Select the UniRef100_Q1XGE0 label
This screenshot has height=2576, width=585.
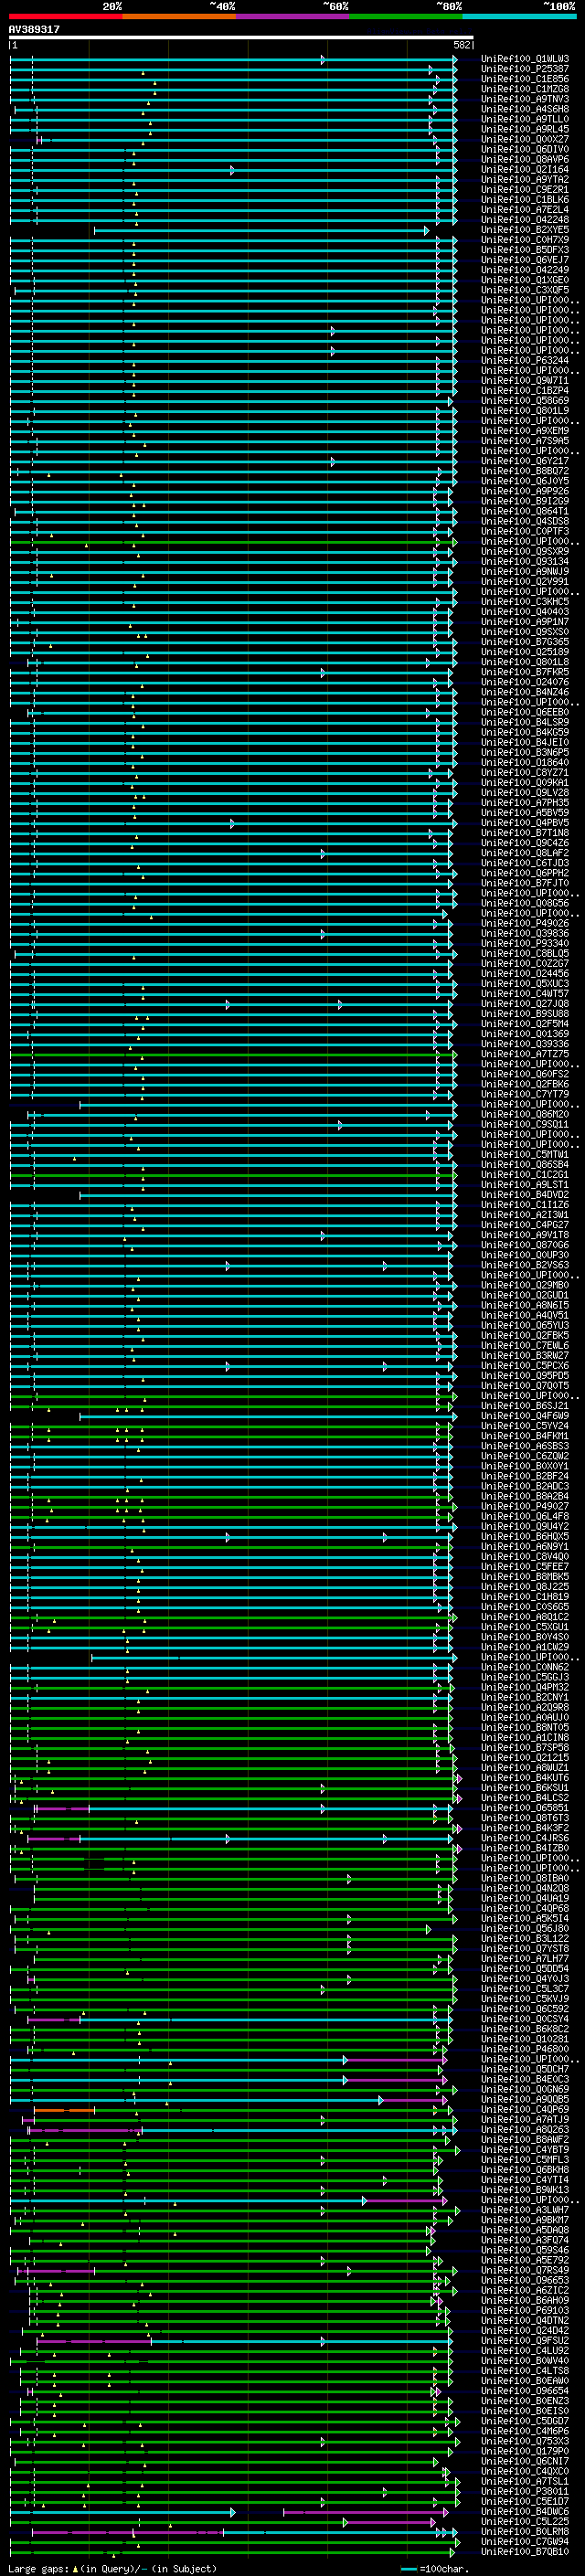(x=525, y=280)
